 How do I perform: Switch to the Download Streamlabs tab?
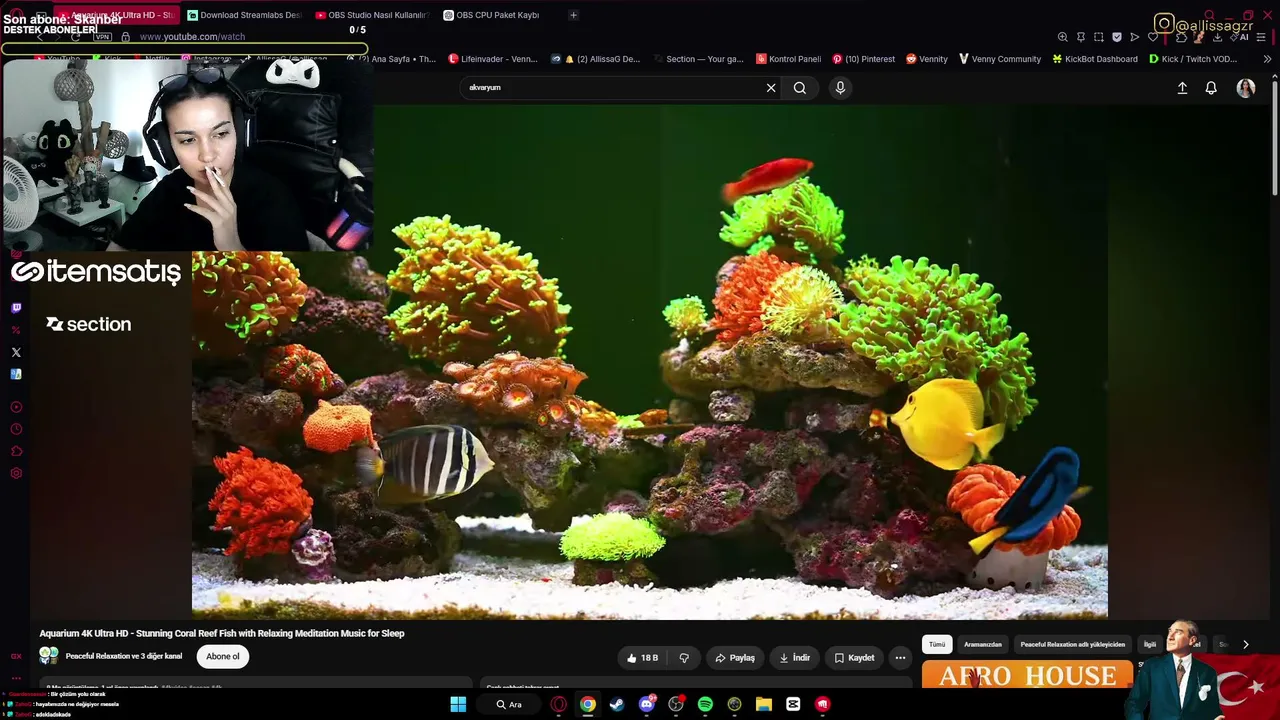coord(243,15)
